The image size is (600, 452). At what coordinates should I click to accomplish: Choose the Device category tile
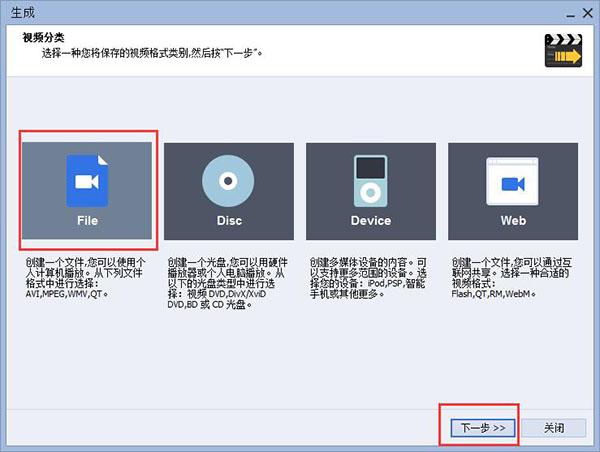coord(371,191)
